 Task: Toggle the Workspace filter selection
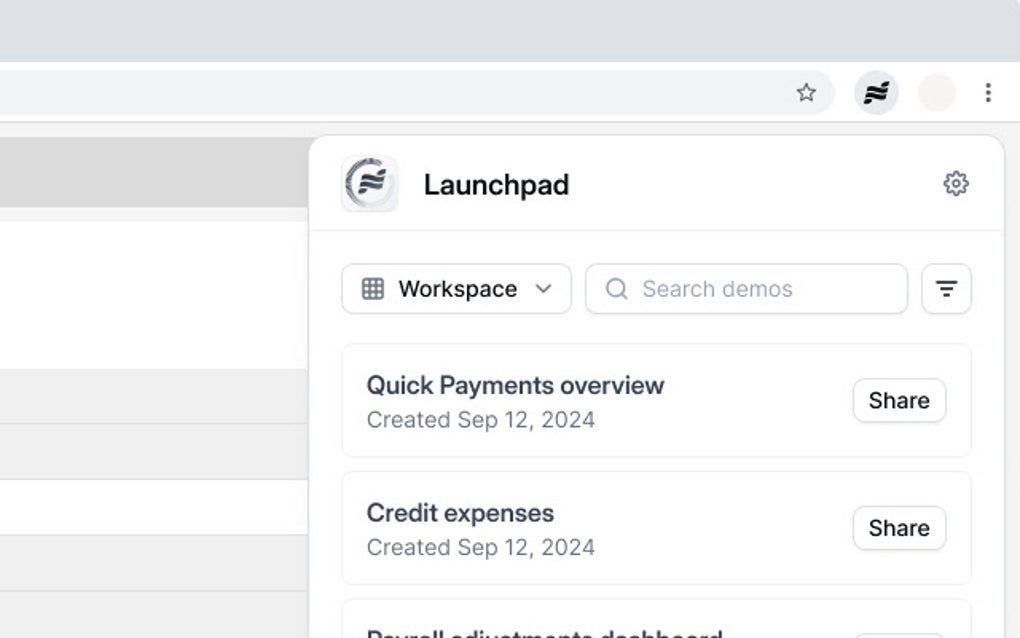tap(455, 289)
